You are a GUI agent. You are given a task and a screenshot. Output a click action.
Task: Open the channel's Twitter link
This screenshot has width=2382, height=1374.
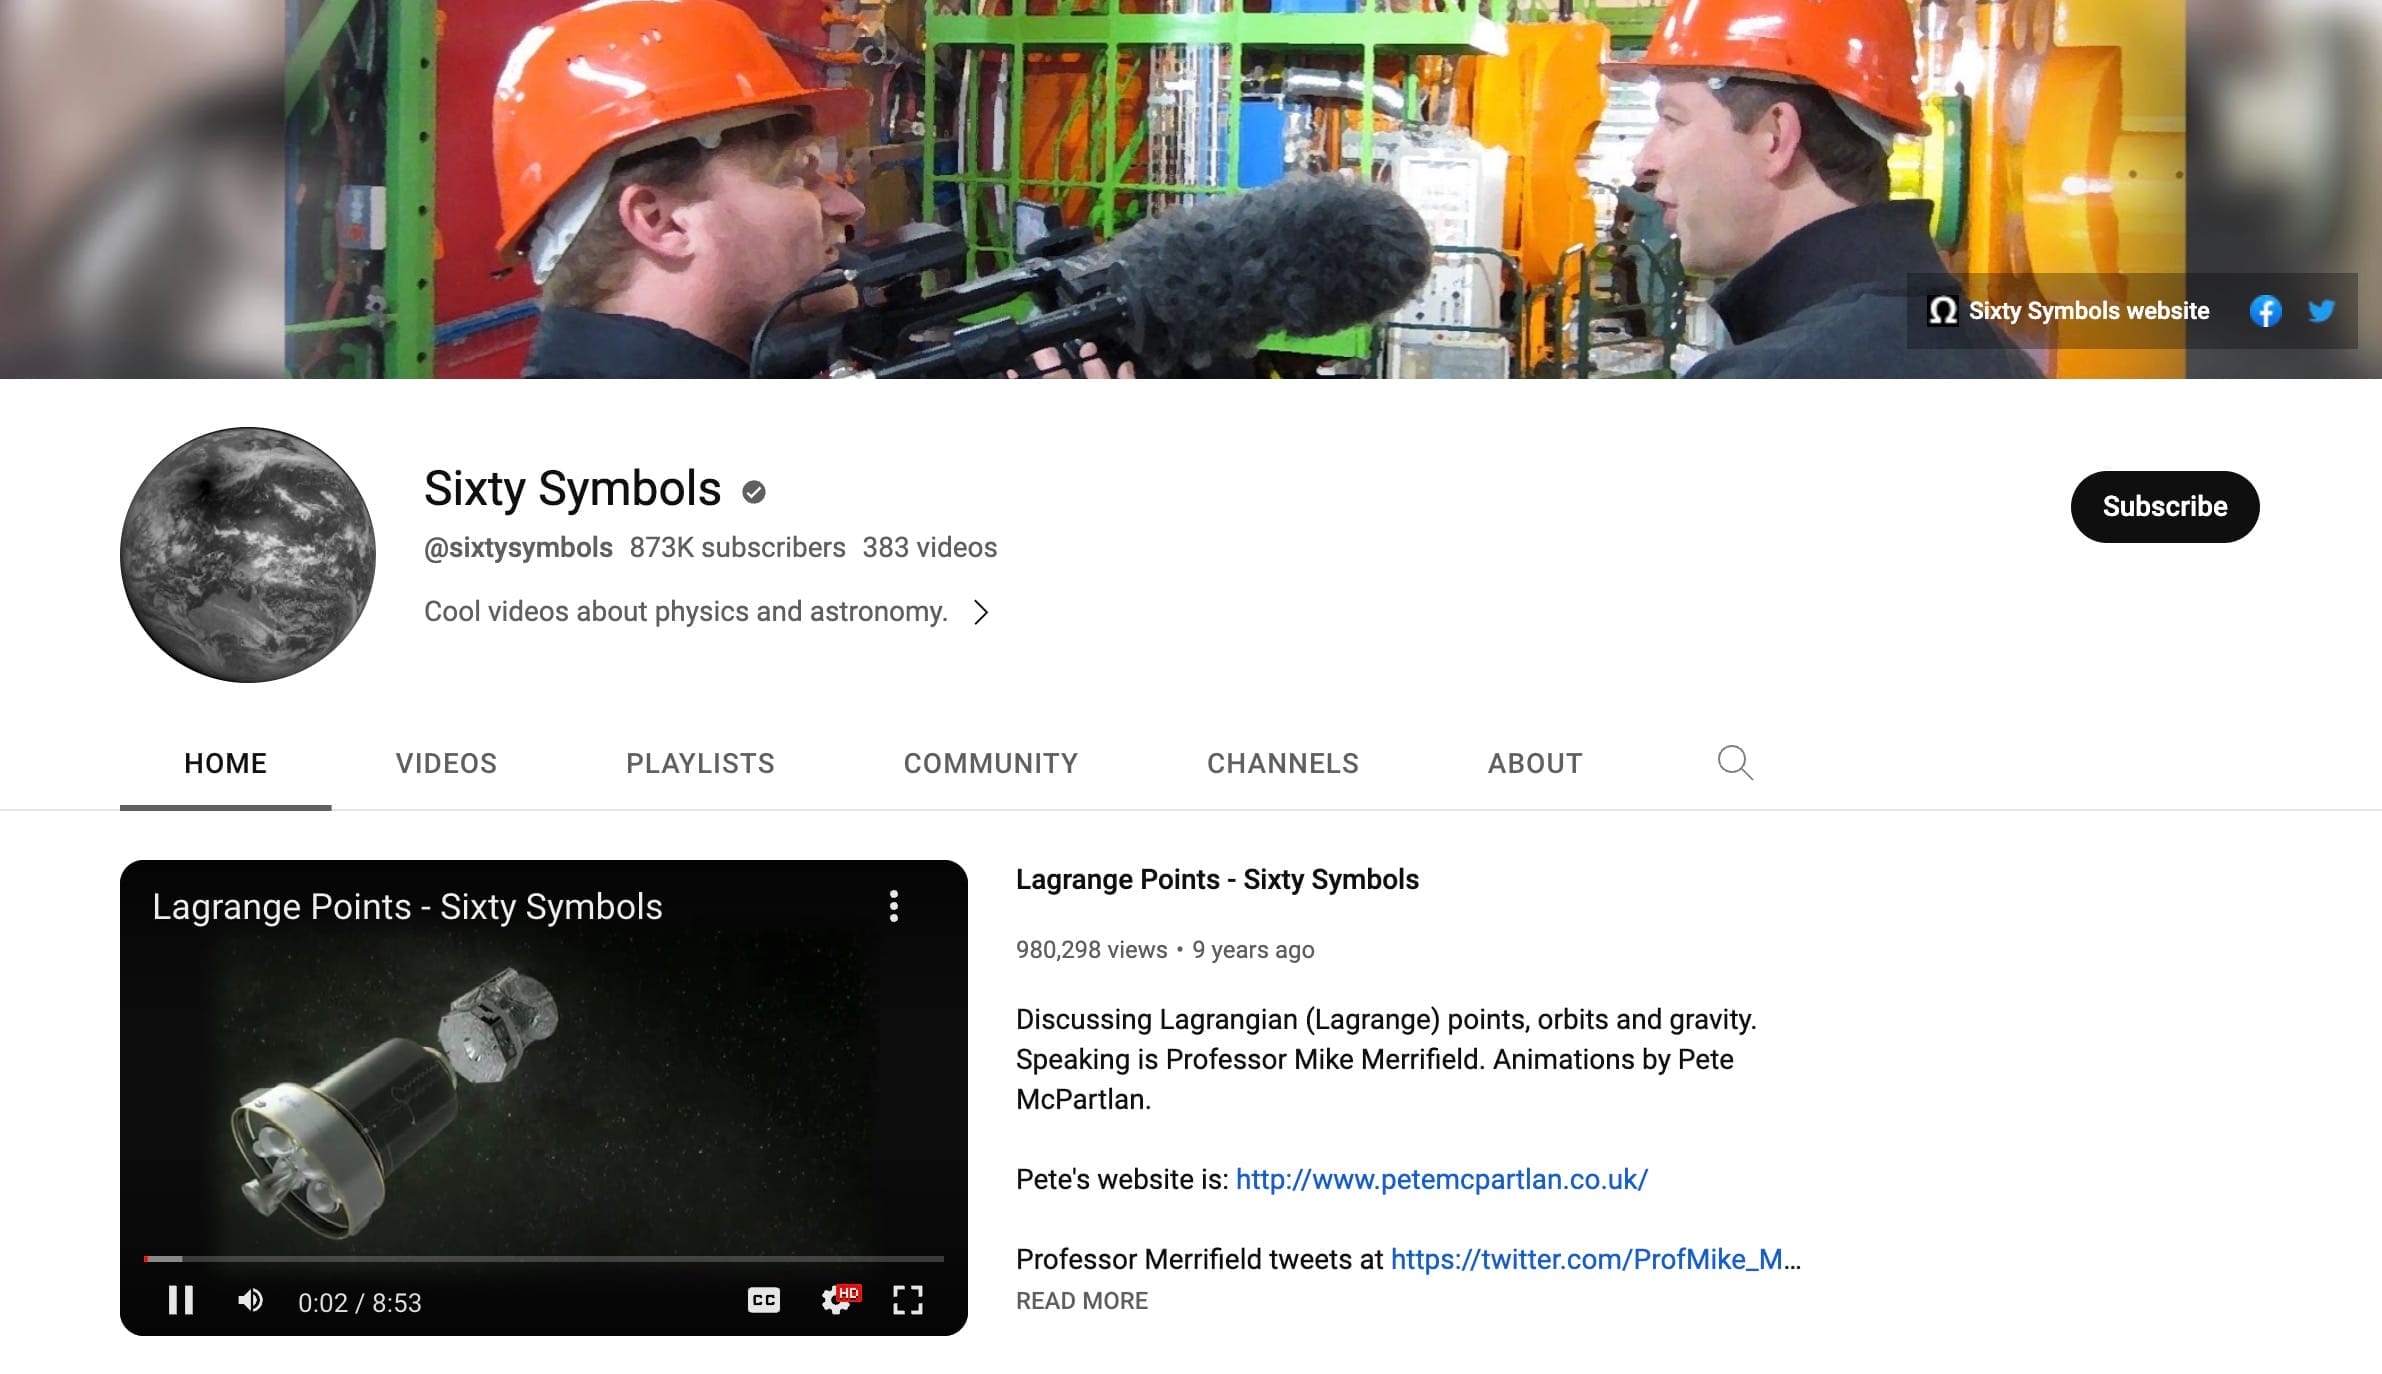(2321, 311)
